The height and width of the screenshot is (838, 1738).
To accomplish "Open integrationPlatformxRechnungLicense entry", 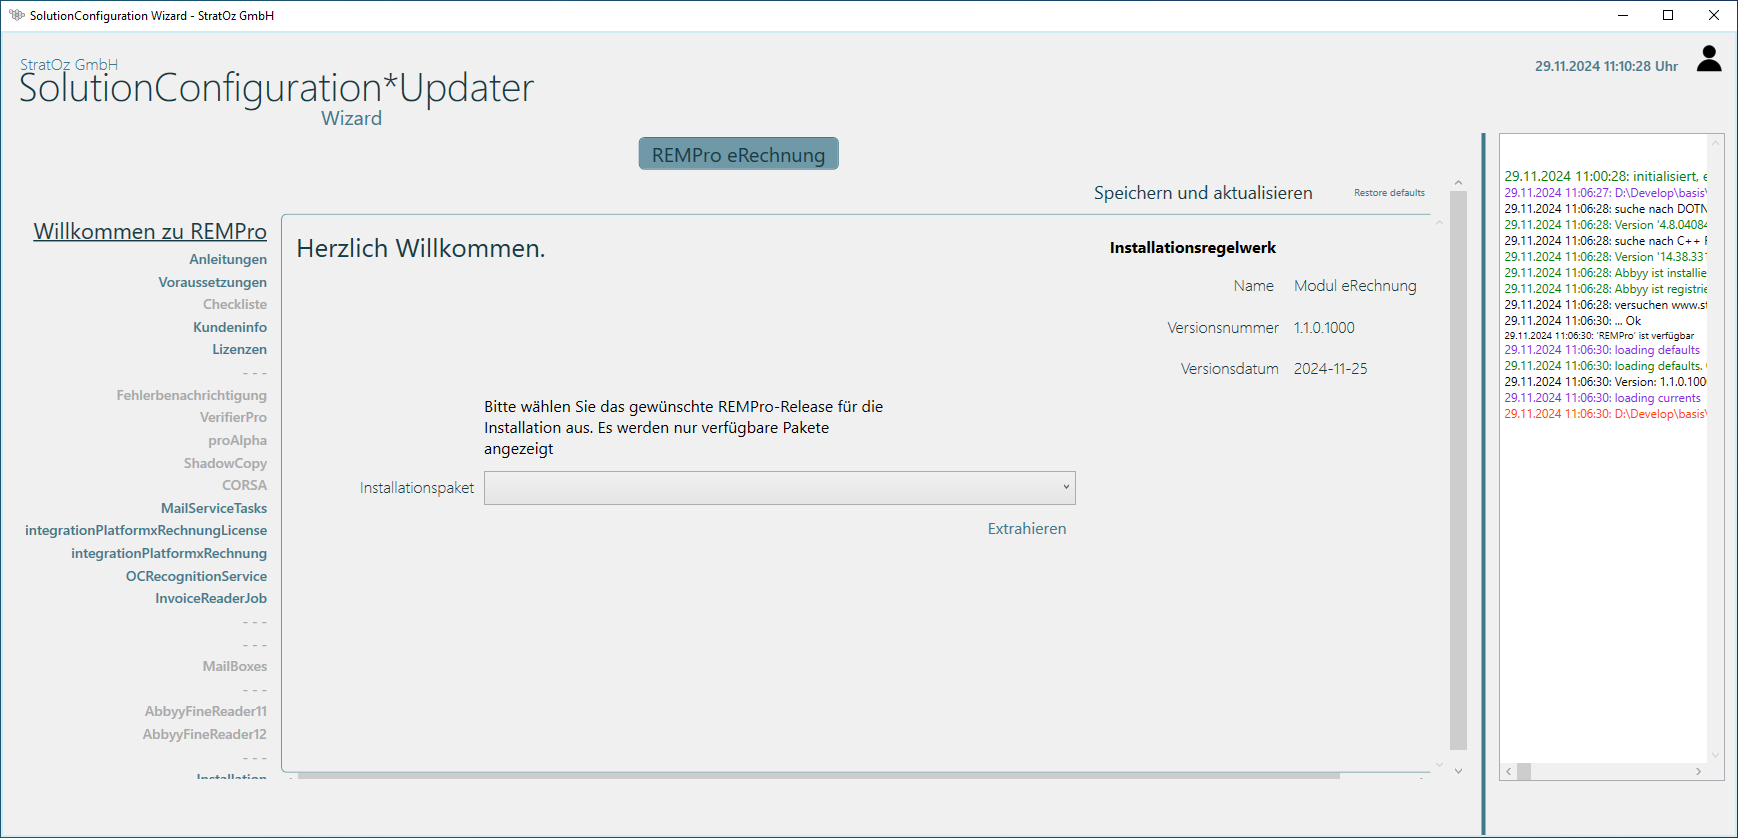I will tap(146, 531).
